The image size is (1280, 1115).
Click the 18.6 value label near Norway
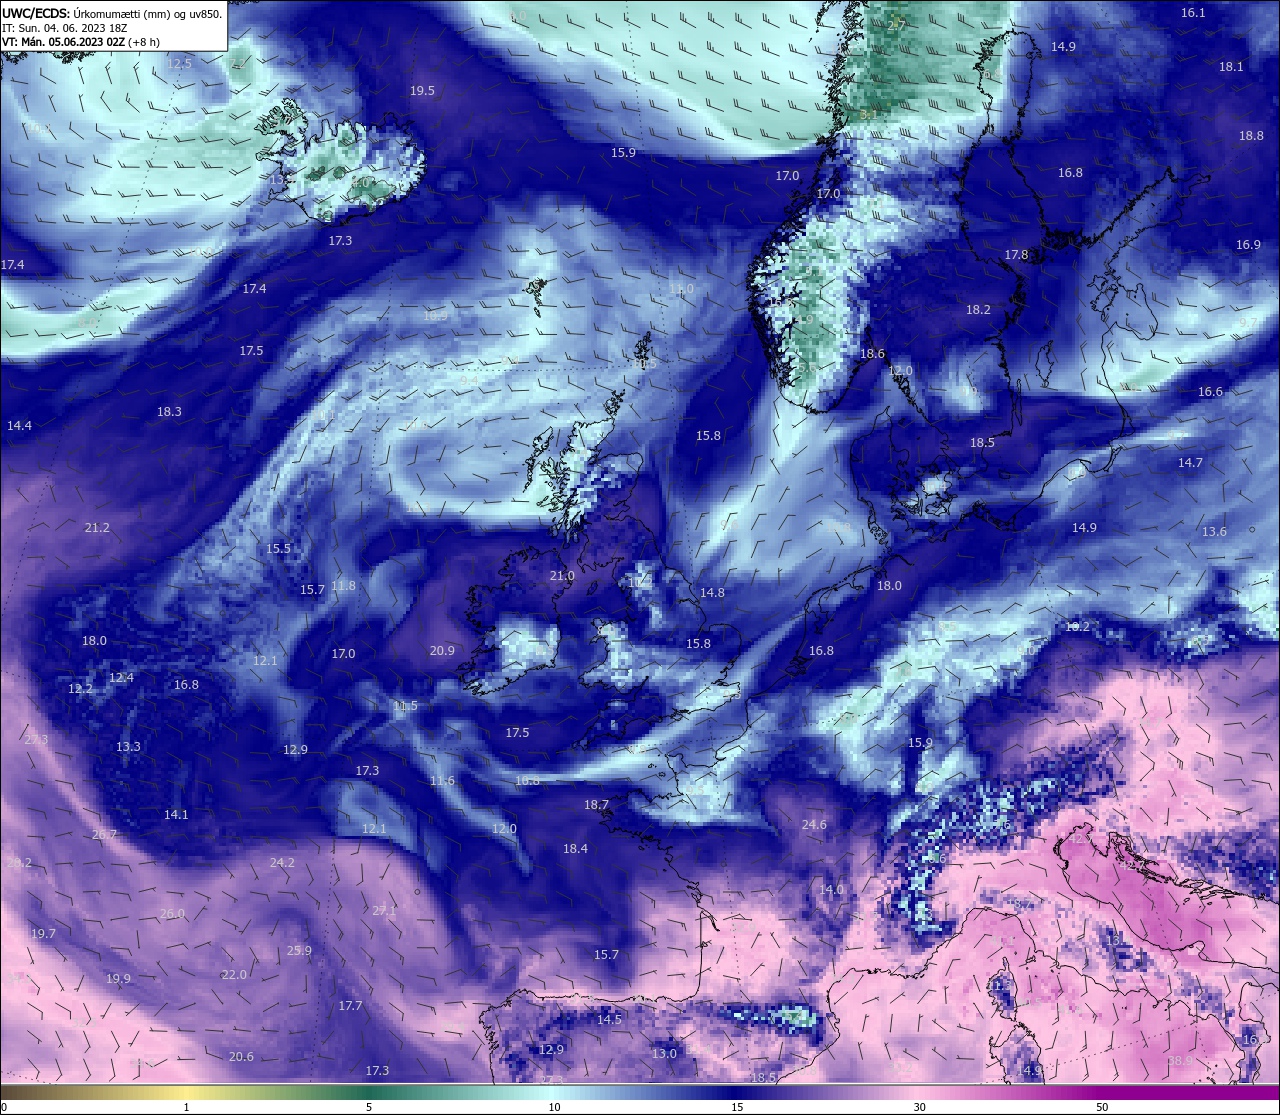point(872,354)
